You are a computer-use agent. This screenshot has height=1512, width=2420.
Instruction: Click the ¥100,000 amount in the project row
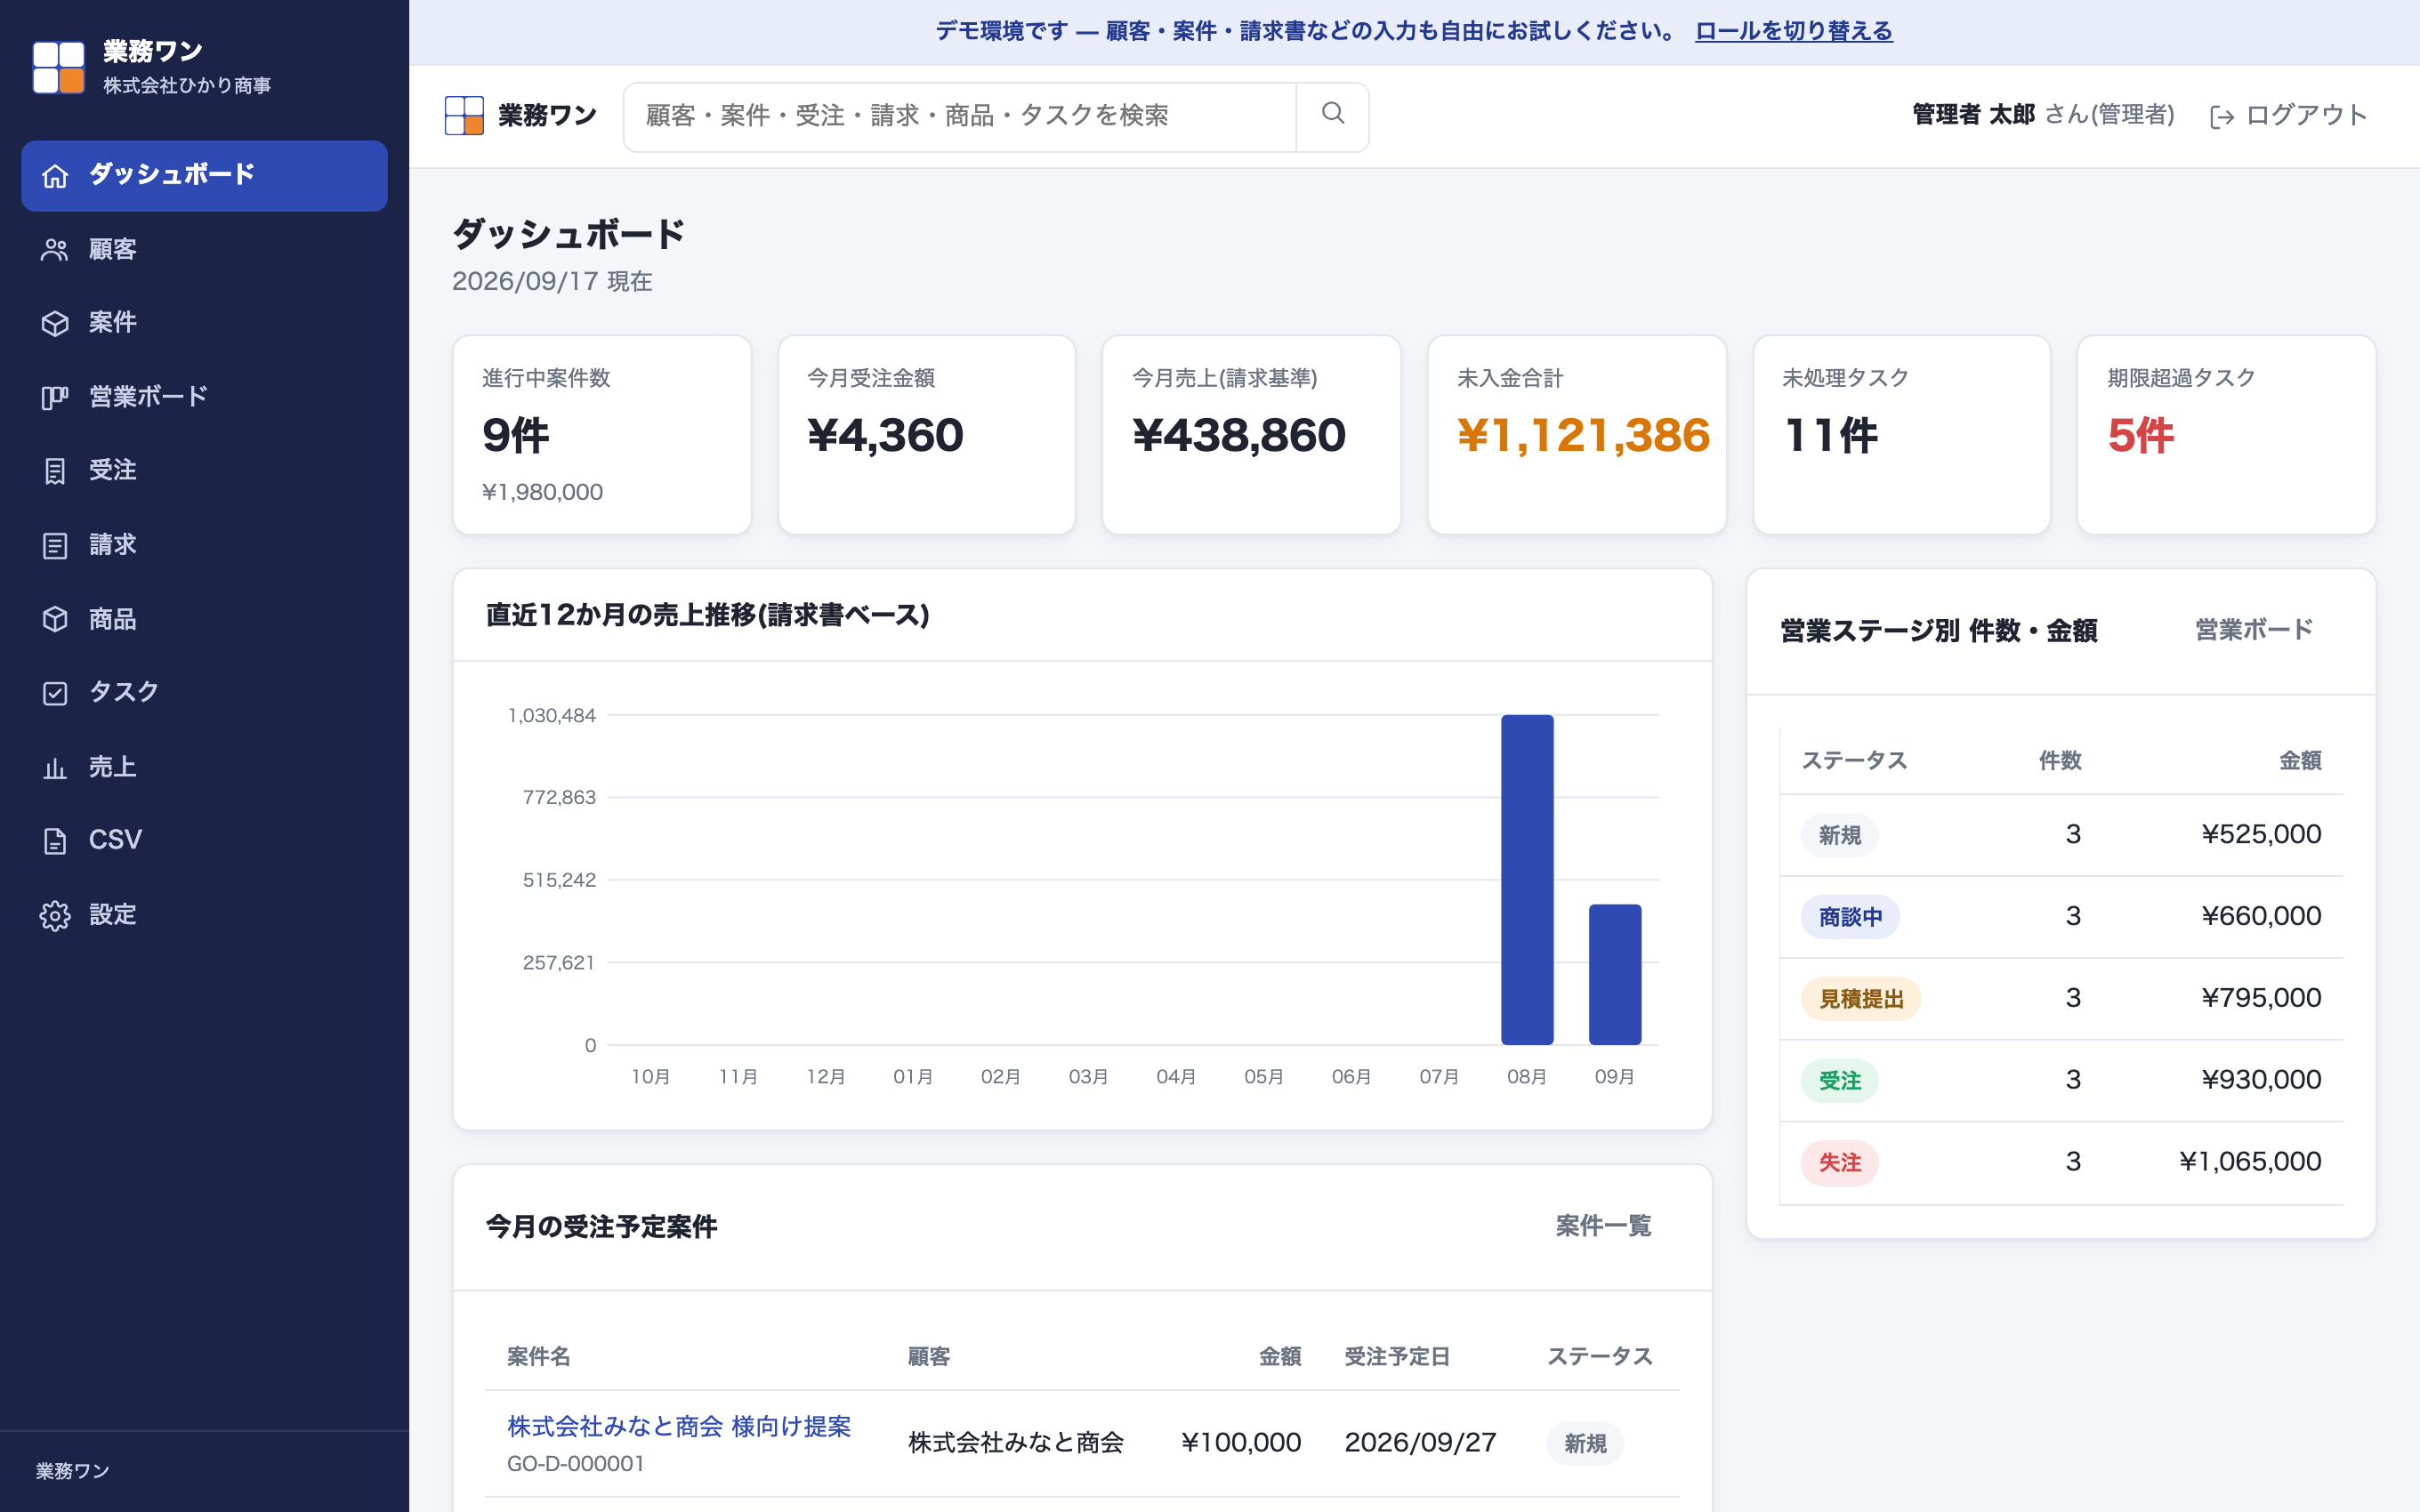(x=1241, y=1443)
